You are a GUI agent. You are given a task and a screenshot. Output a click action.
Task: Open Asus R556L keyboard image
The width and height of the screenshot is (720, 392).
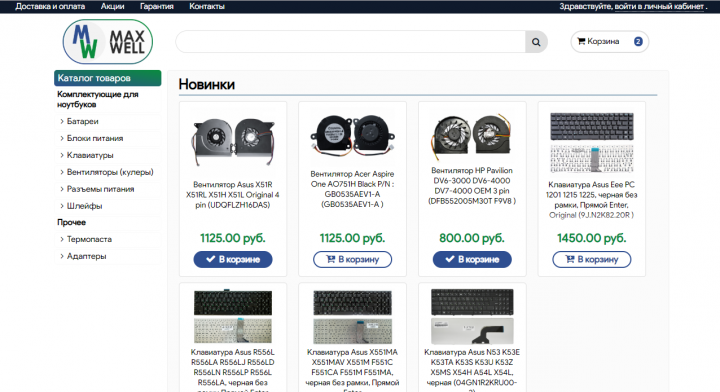233,316
